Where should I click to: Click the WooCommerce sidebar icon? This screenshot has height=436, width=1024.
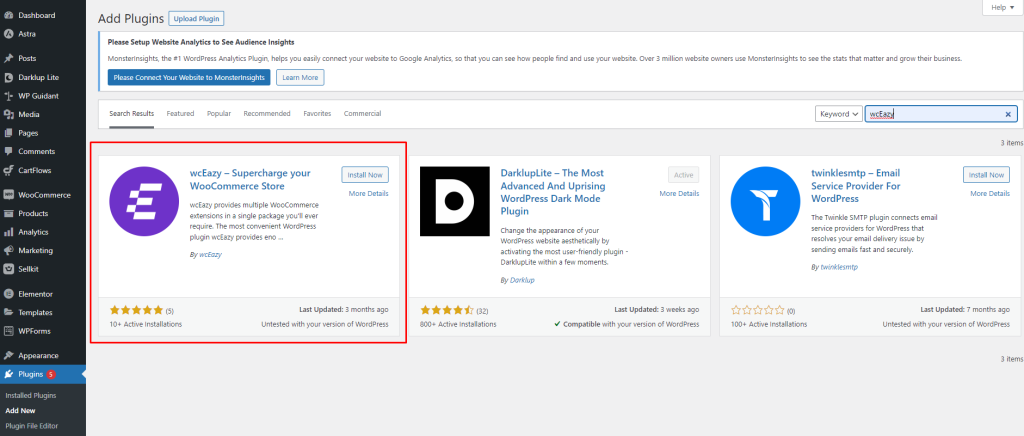coord(8,195)
